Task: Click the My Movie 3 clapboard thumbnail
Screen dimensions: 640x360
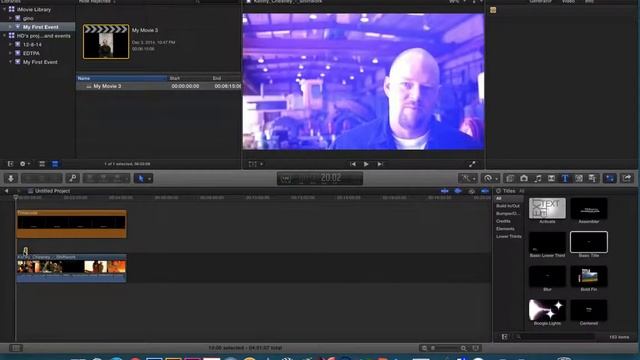Action: pyautogui.click(x=106, y=42)
